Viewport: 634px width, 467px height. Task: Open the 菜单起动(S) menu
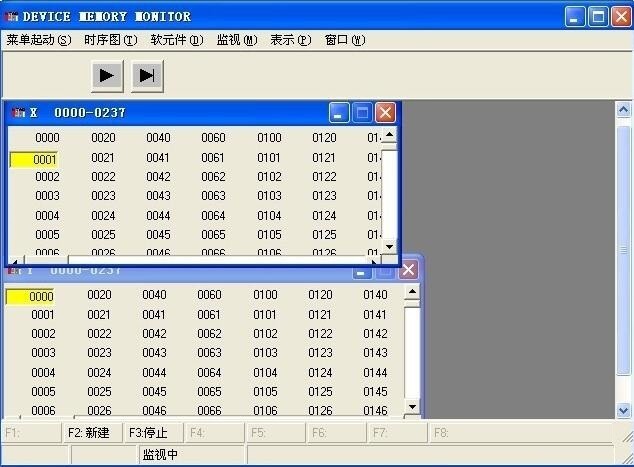pos(39,40)
